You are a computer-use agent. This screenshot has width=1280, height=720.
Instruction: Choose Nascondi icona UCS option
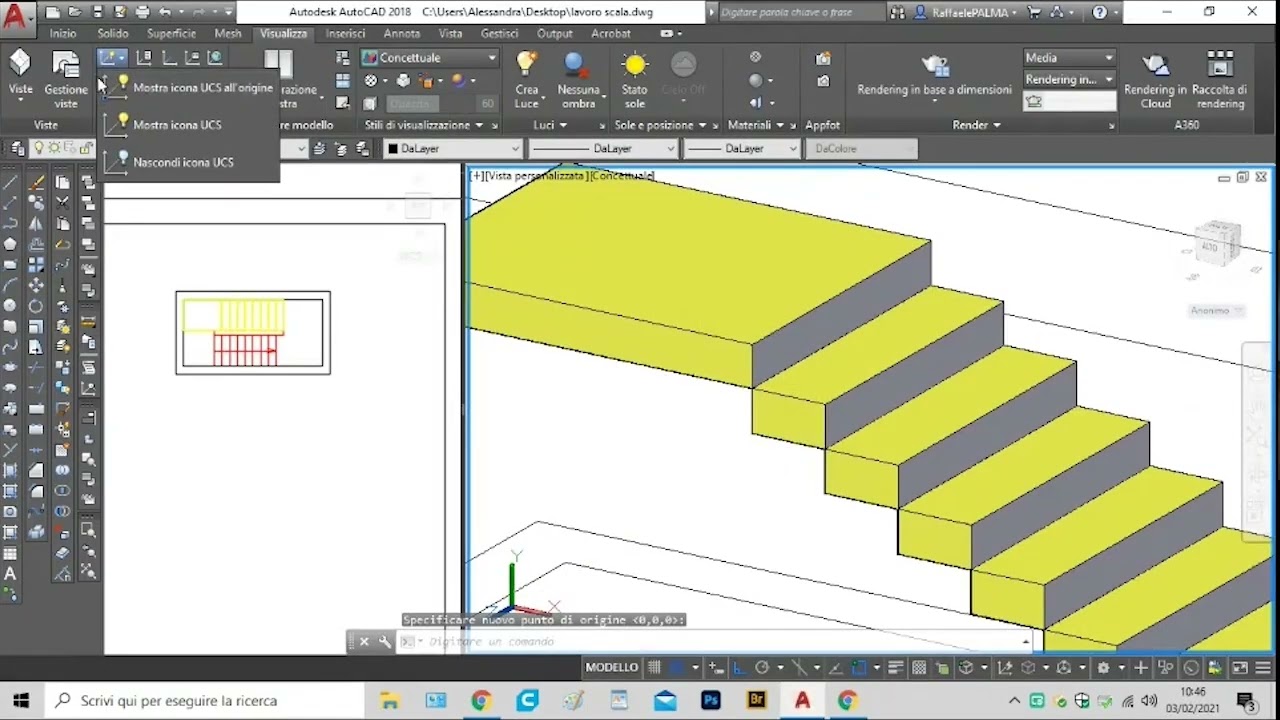pyautogui.click(x=189, y=162)
